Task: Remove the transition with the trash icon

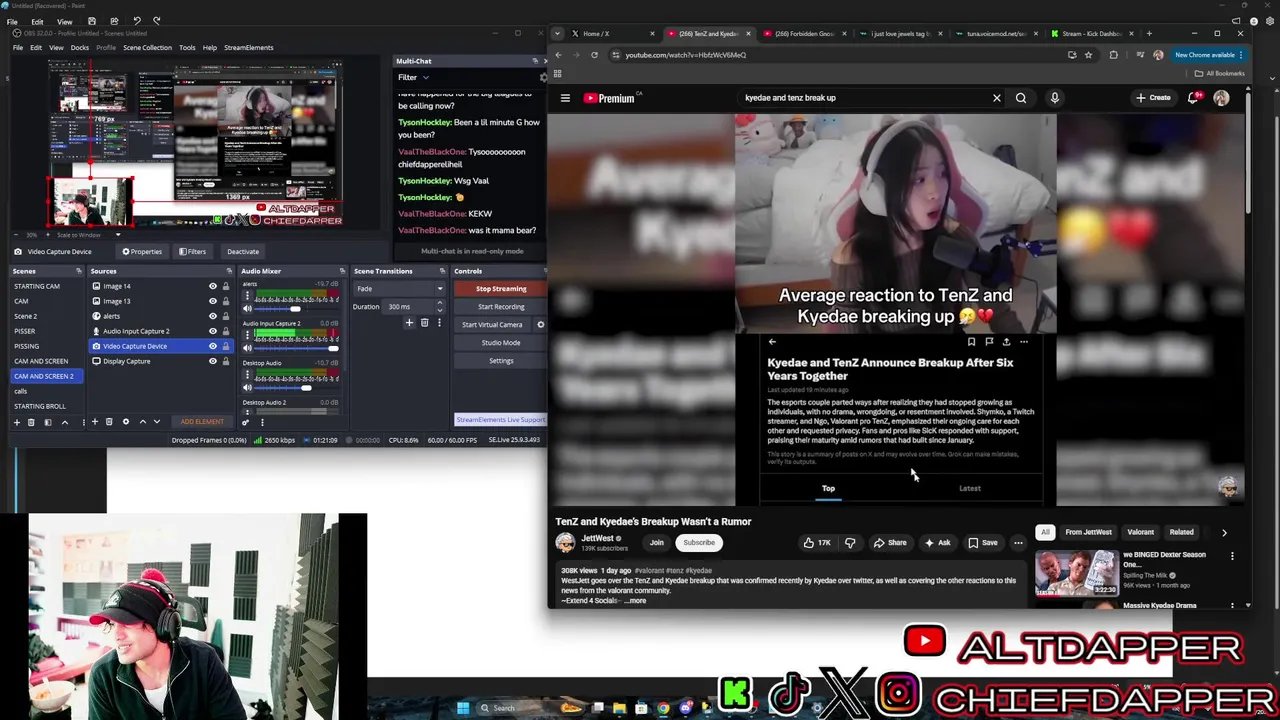Action: click(424, 322)
